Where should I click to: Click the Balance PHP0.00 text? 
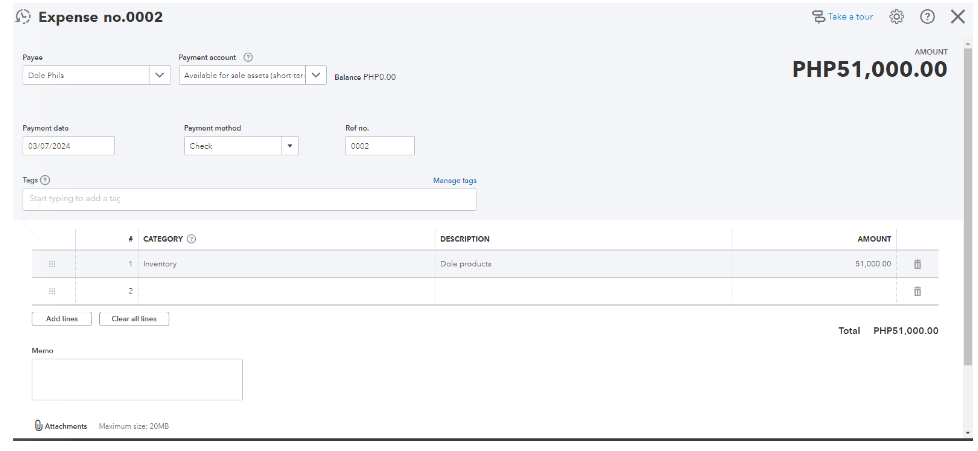tap(365, 77)
